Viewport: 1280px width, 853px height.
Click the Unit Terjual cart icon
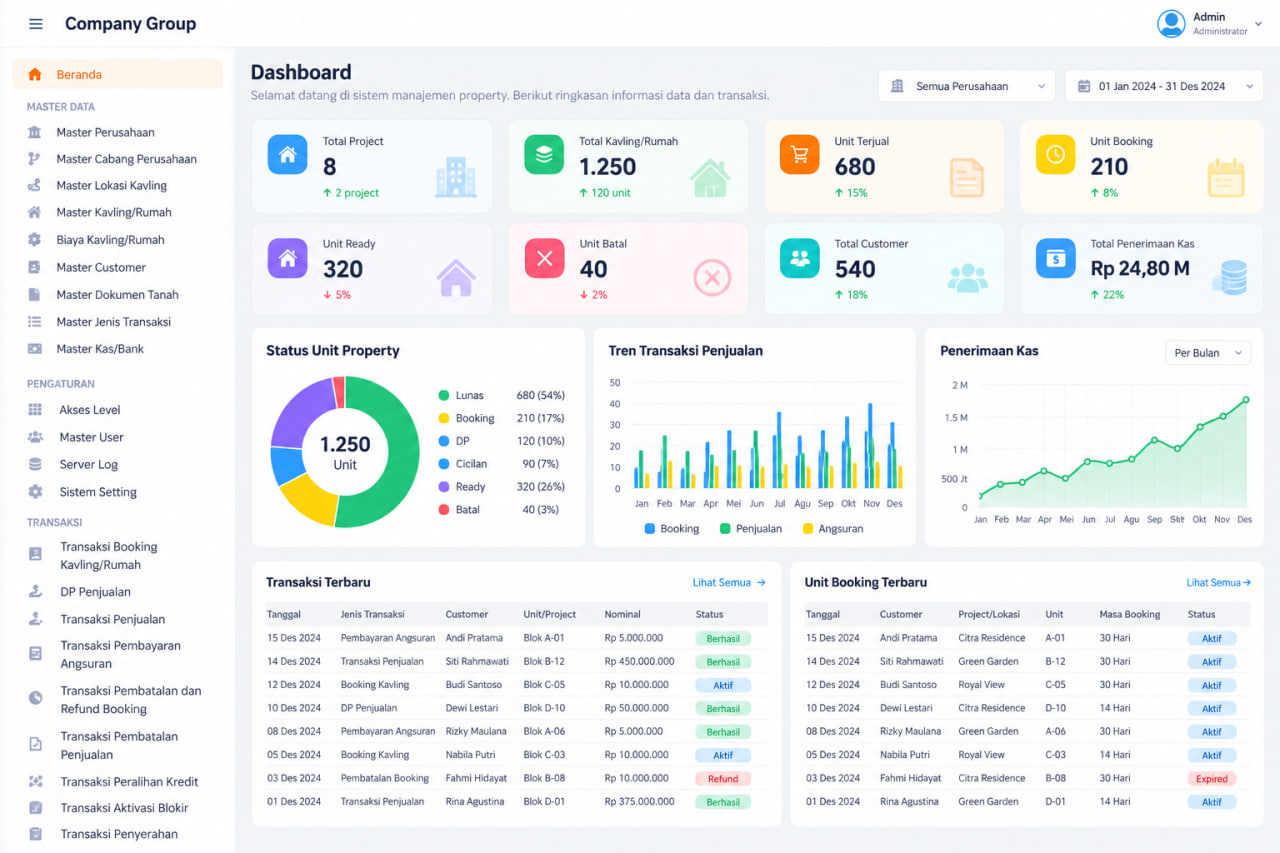pyautogui.click(x=799, y=154)
